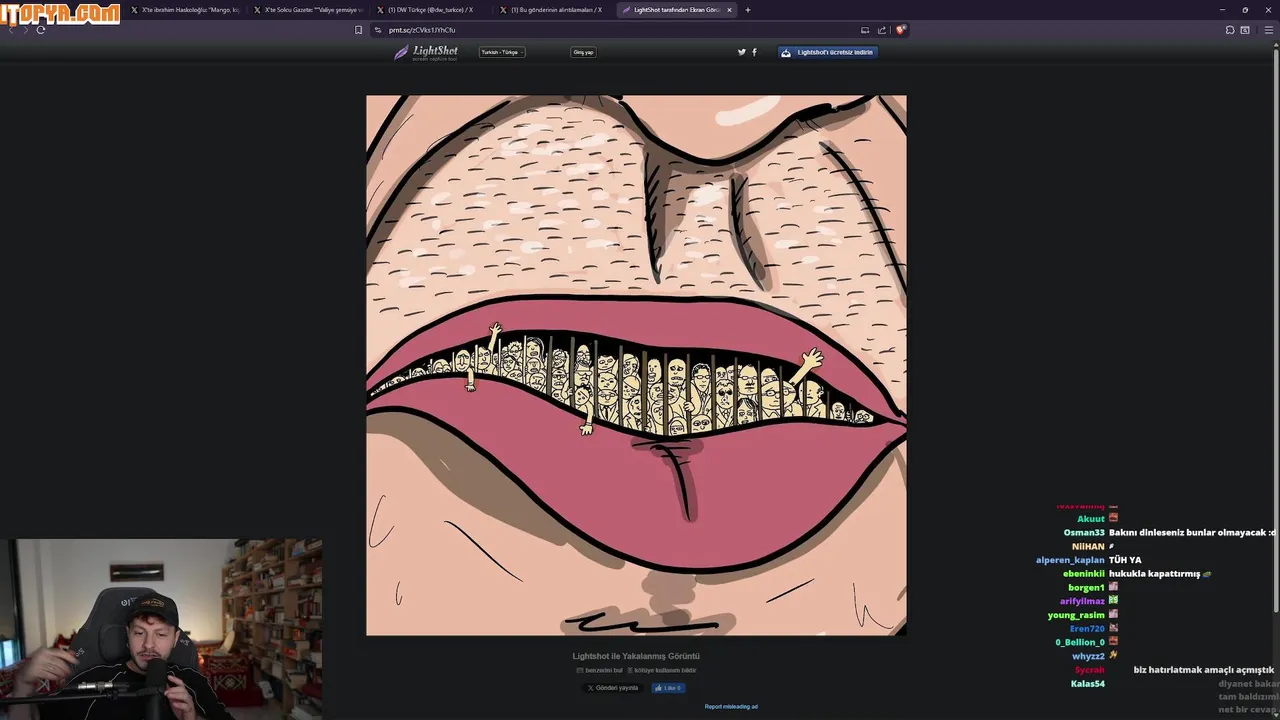The width and height of the screenshot is (1280, 720).
Task: Open a new tab with the plus icon
Action: [x=747, y=10]
